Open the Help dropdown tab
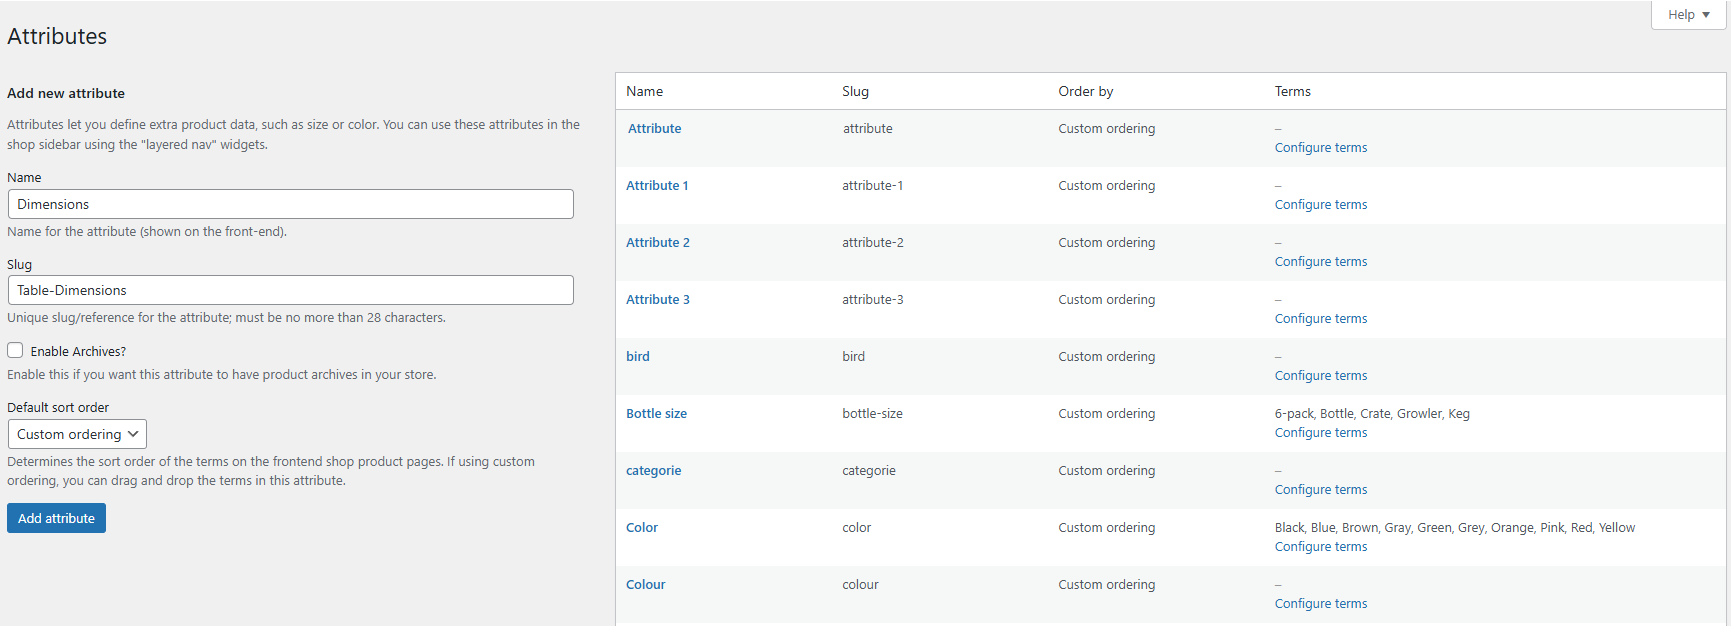Viewport: 1731px width, 626px height. [1688, 15]
